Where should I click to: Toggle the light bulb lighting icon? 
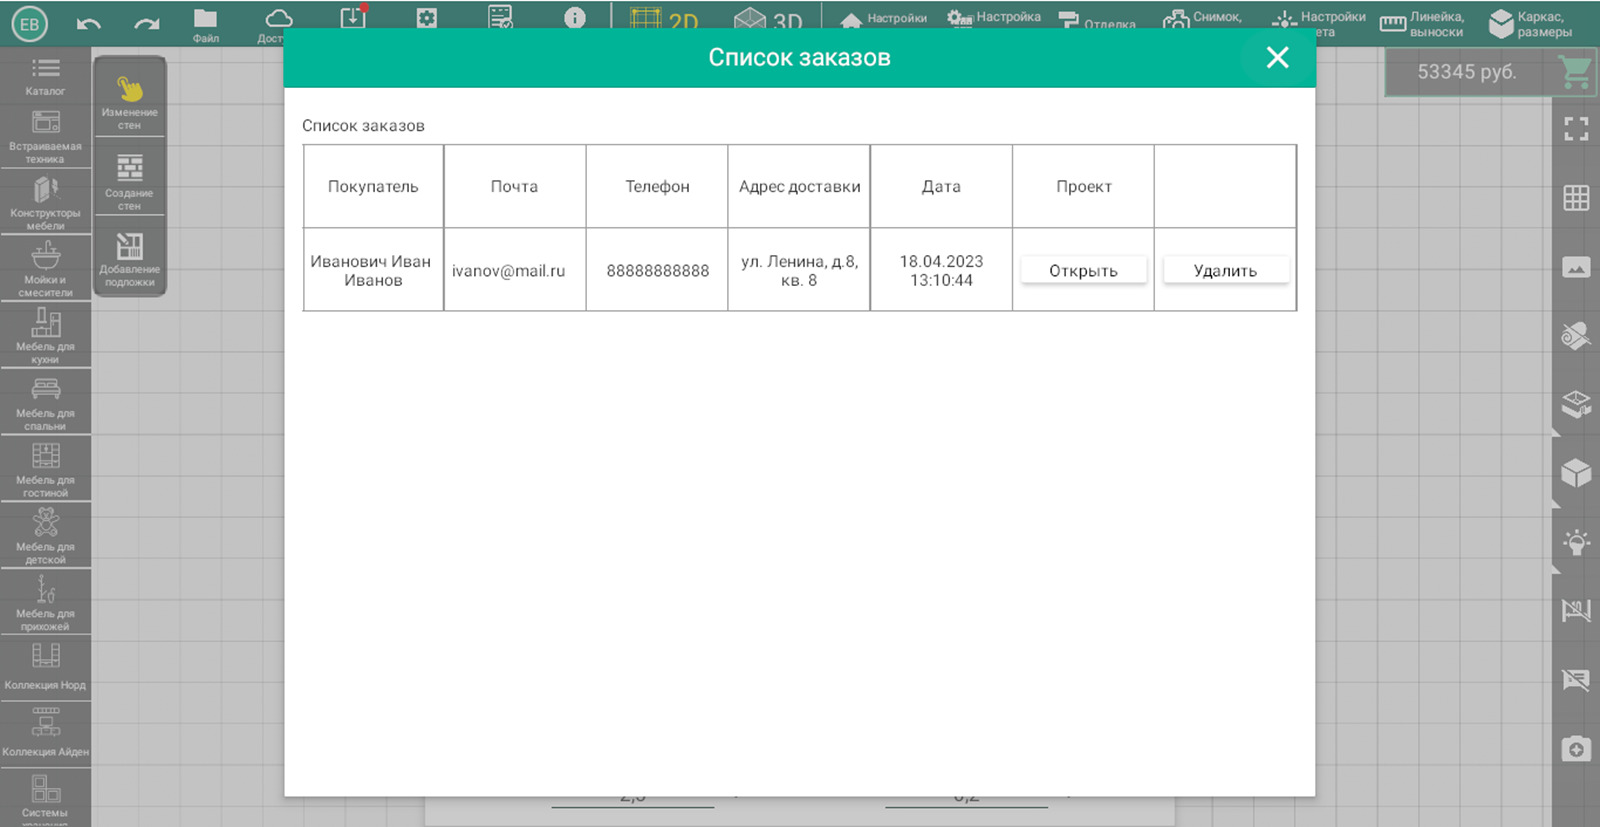[x=1576, y=542]
